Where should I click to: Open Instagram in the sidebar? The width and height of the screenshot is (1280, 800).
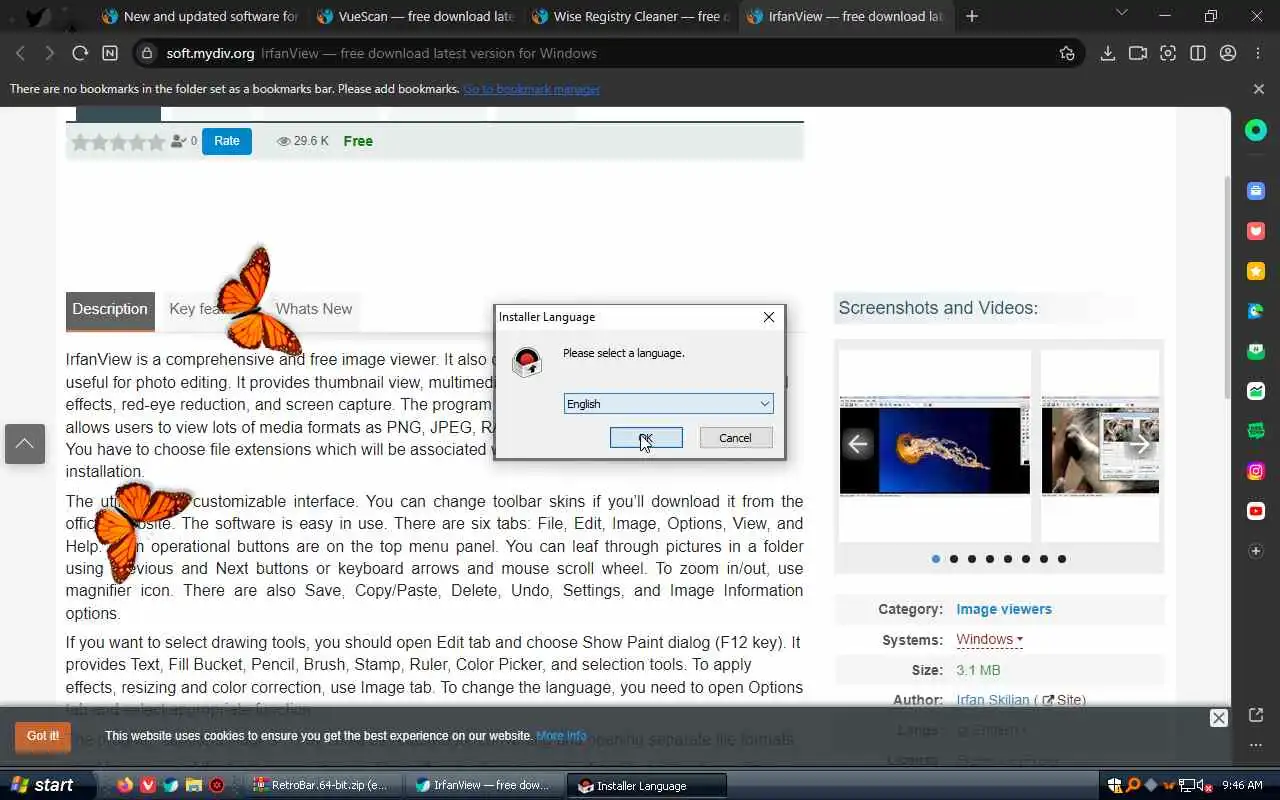[1256, 471]
